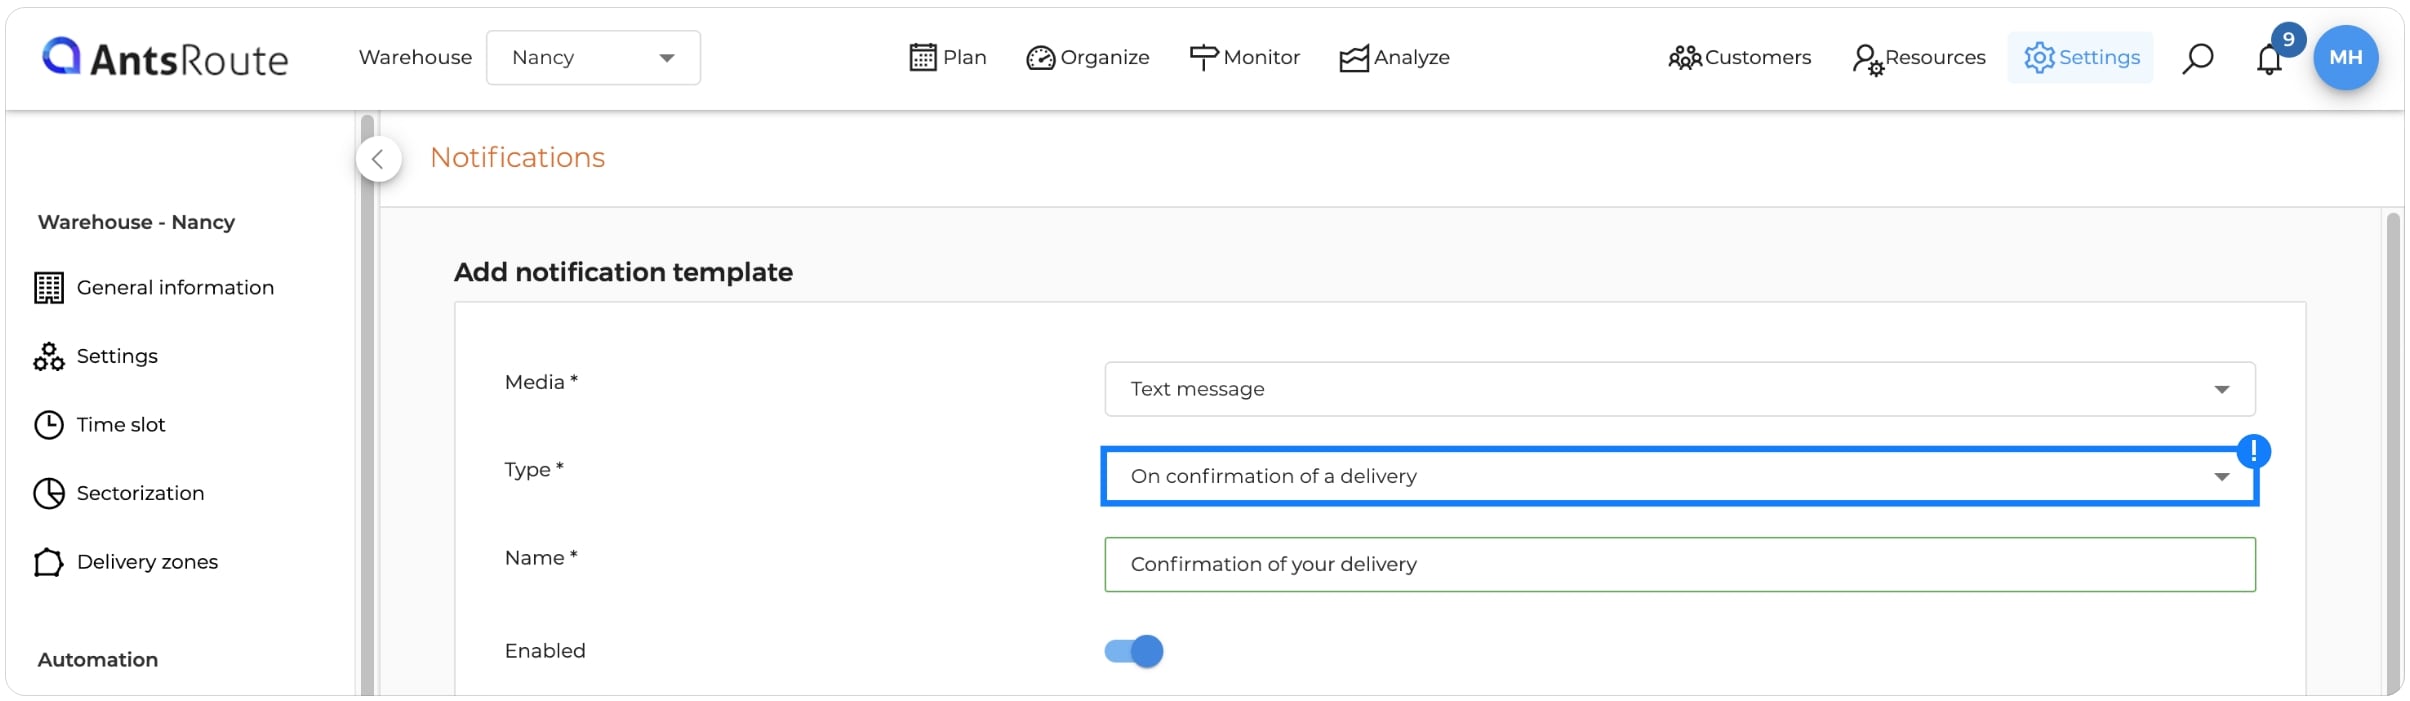The height and width of the screenshot is (701, 2410).
Task: Go to Customers section
Action: [x=1740, y=57]
